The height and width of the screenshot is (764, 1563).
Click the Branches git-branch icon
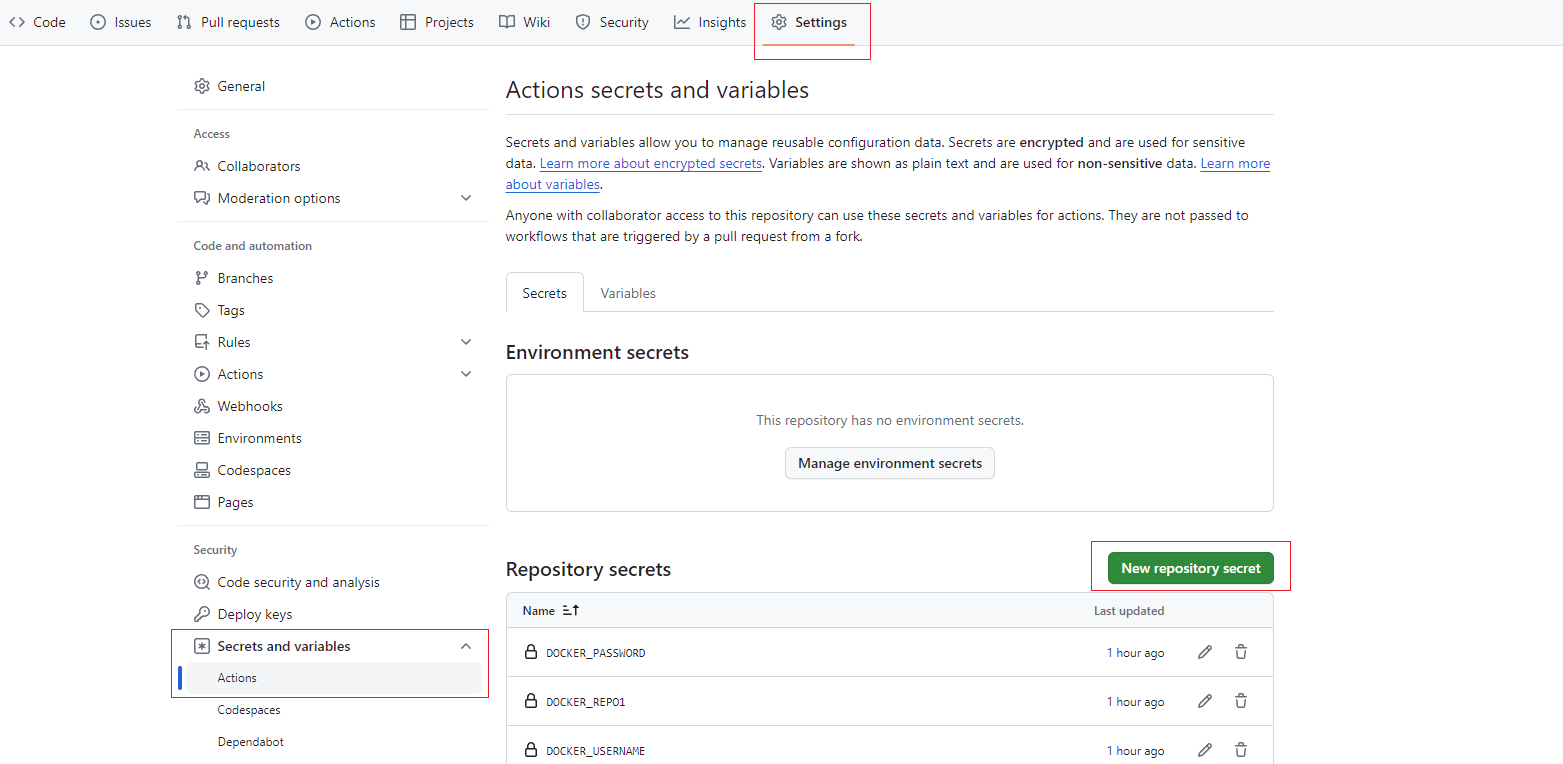(202, 278)
